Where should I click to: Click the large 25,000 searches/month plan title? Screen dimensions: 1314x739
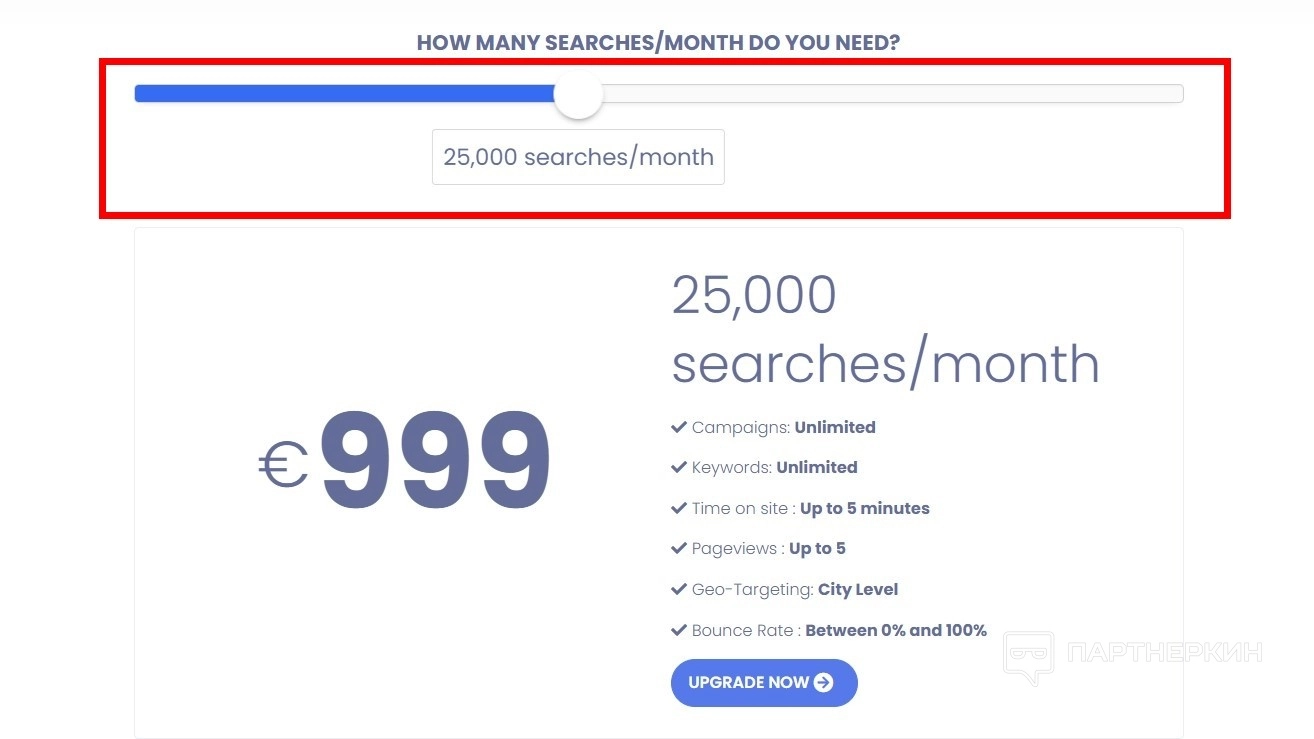[x=884, y=329]
